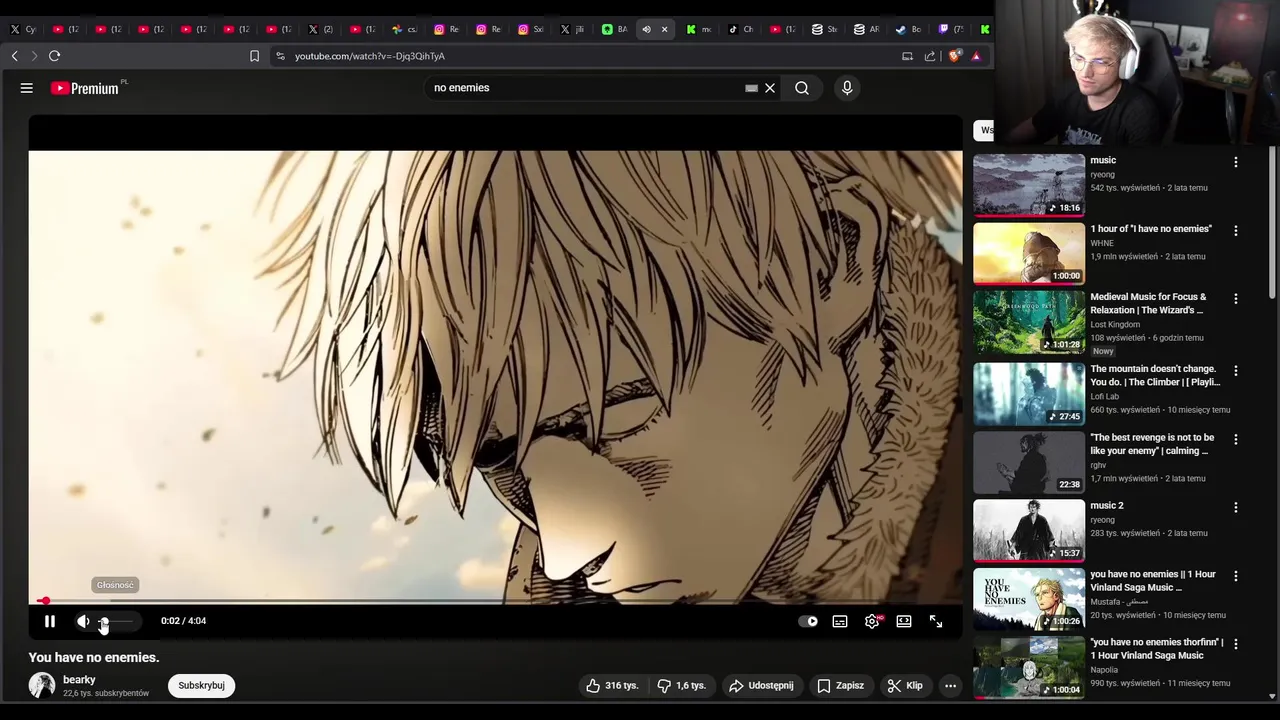
Task: Open 'music 2' by ryeong title
Action: click(1107, 505)
